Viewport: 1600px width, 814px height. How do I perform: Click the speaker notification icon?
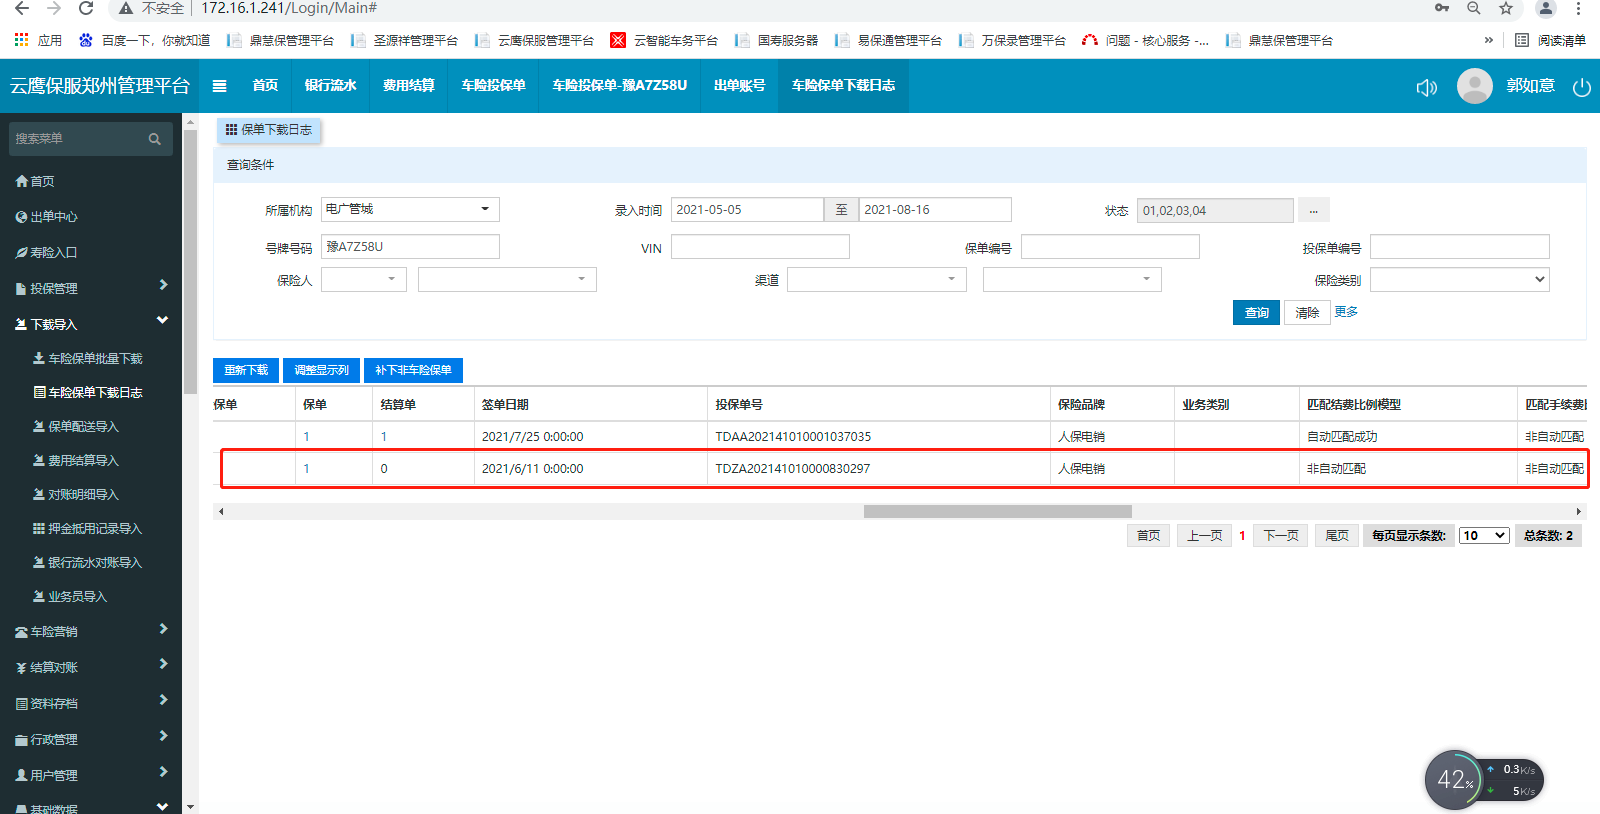tap(1426, 87)
